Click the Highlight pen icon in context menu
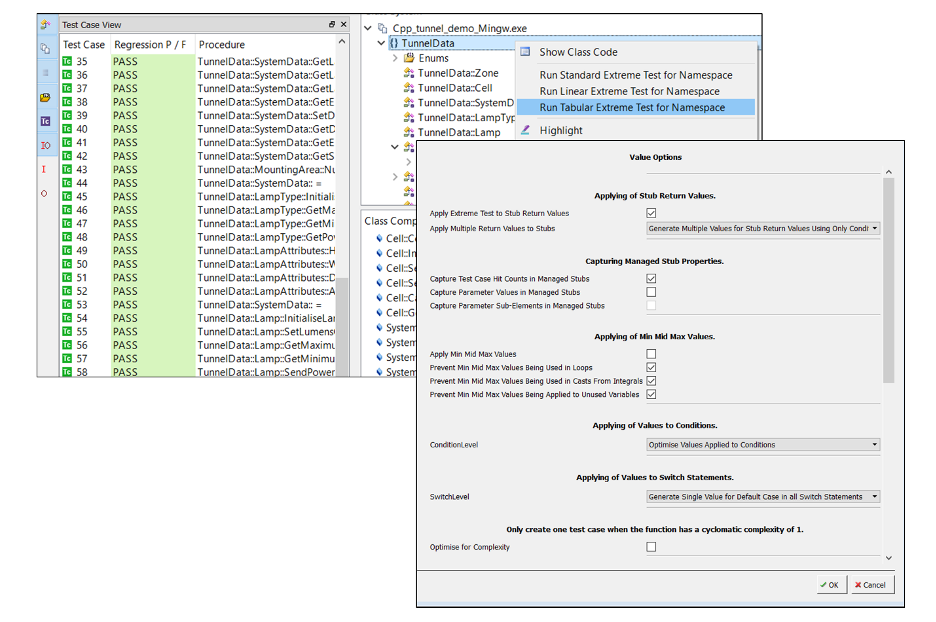Image resolution: width=936 pixels, height=622 pixels. (x=525, y=130)
